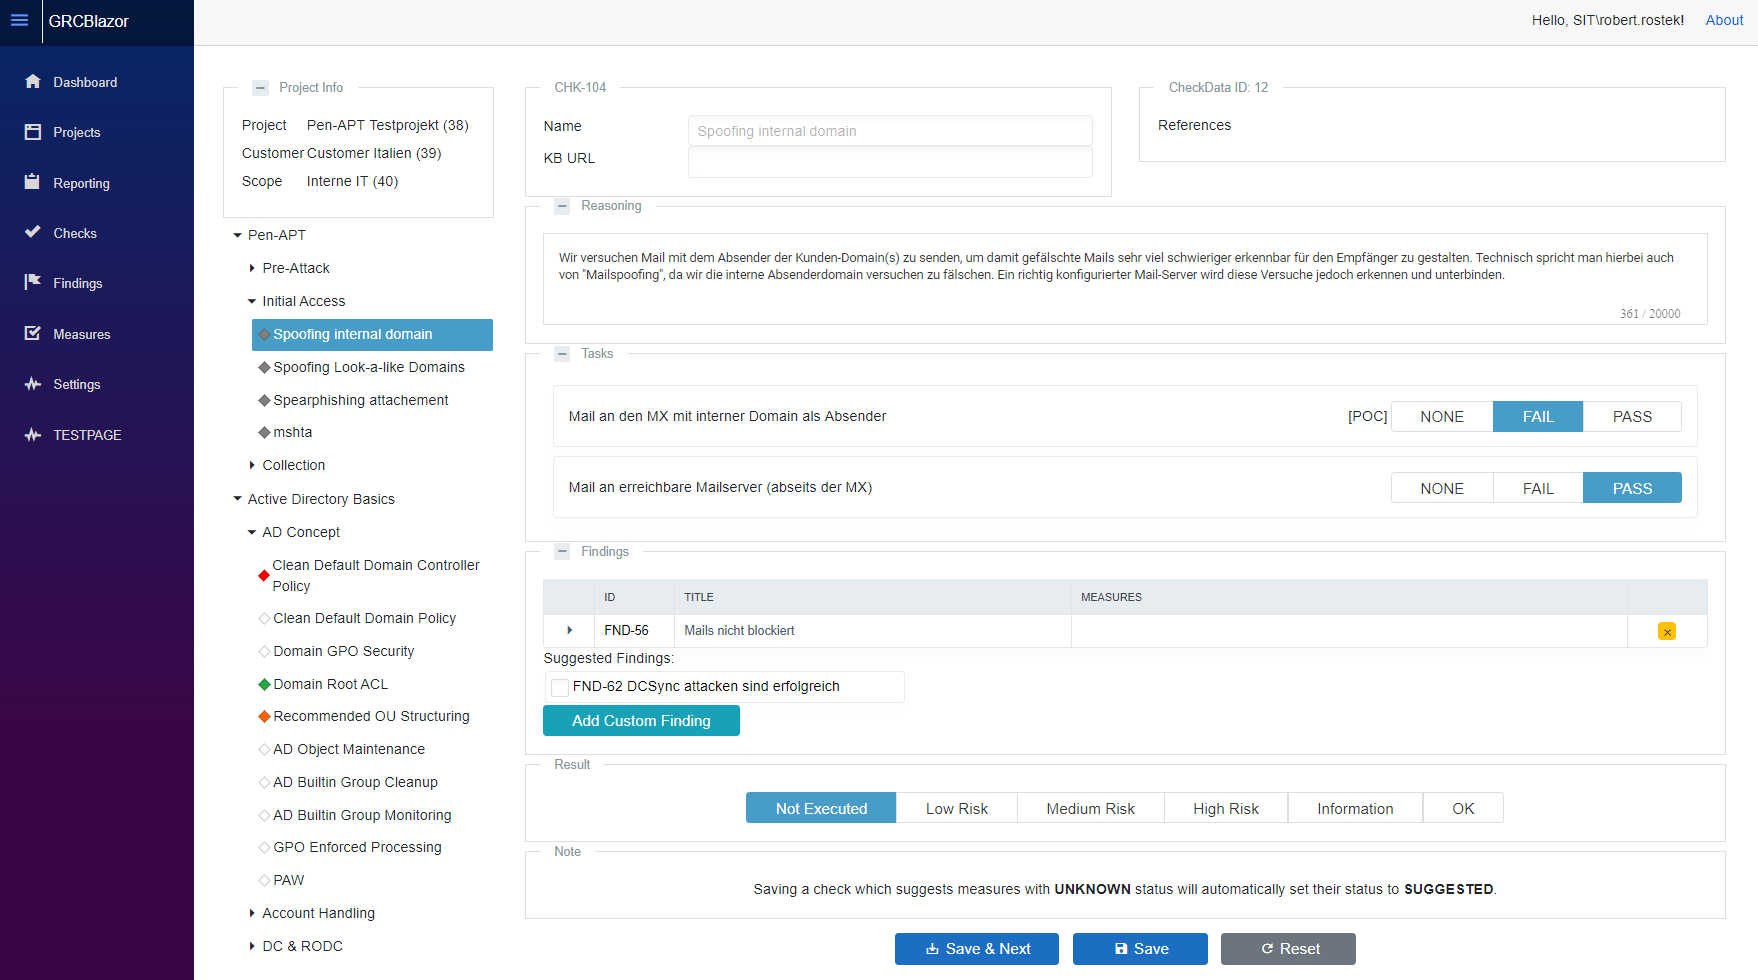This screenshot has width=1758, height=980.
Task: Click the Findings flag icon
Action: (33, 283)
